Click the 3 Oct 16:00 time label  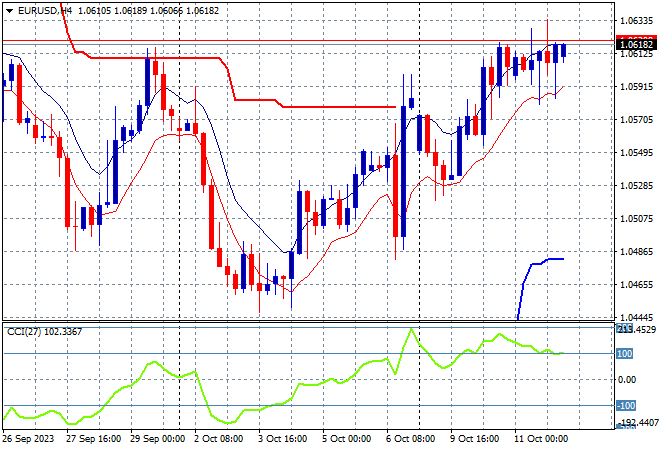(x=282, y=439)
